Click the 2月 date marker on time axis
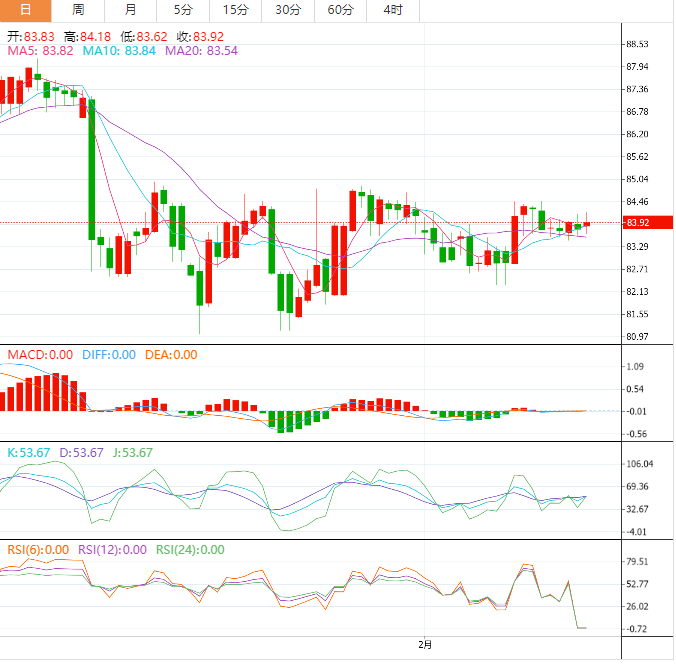Screen dimensions: 676x668 tap(425, 645)
